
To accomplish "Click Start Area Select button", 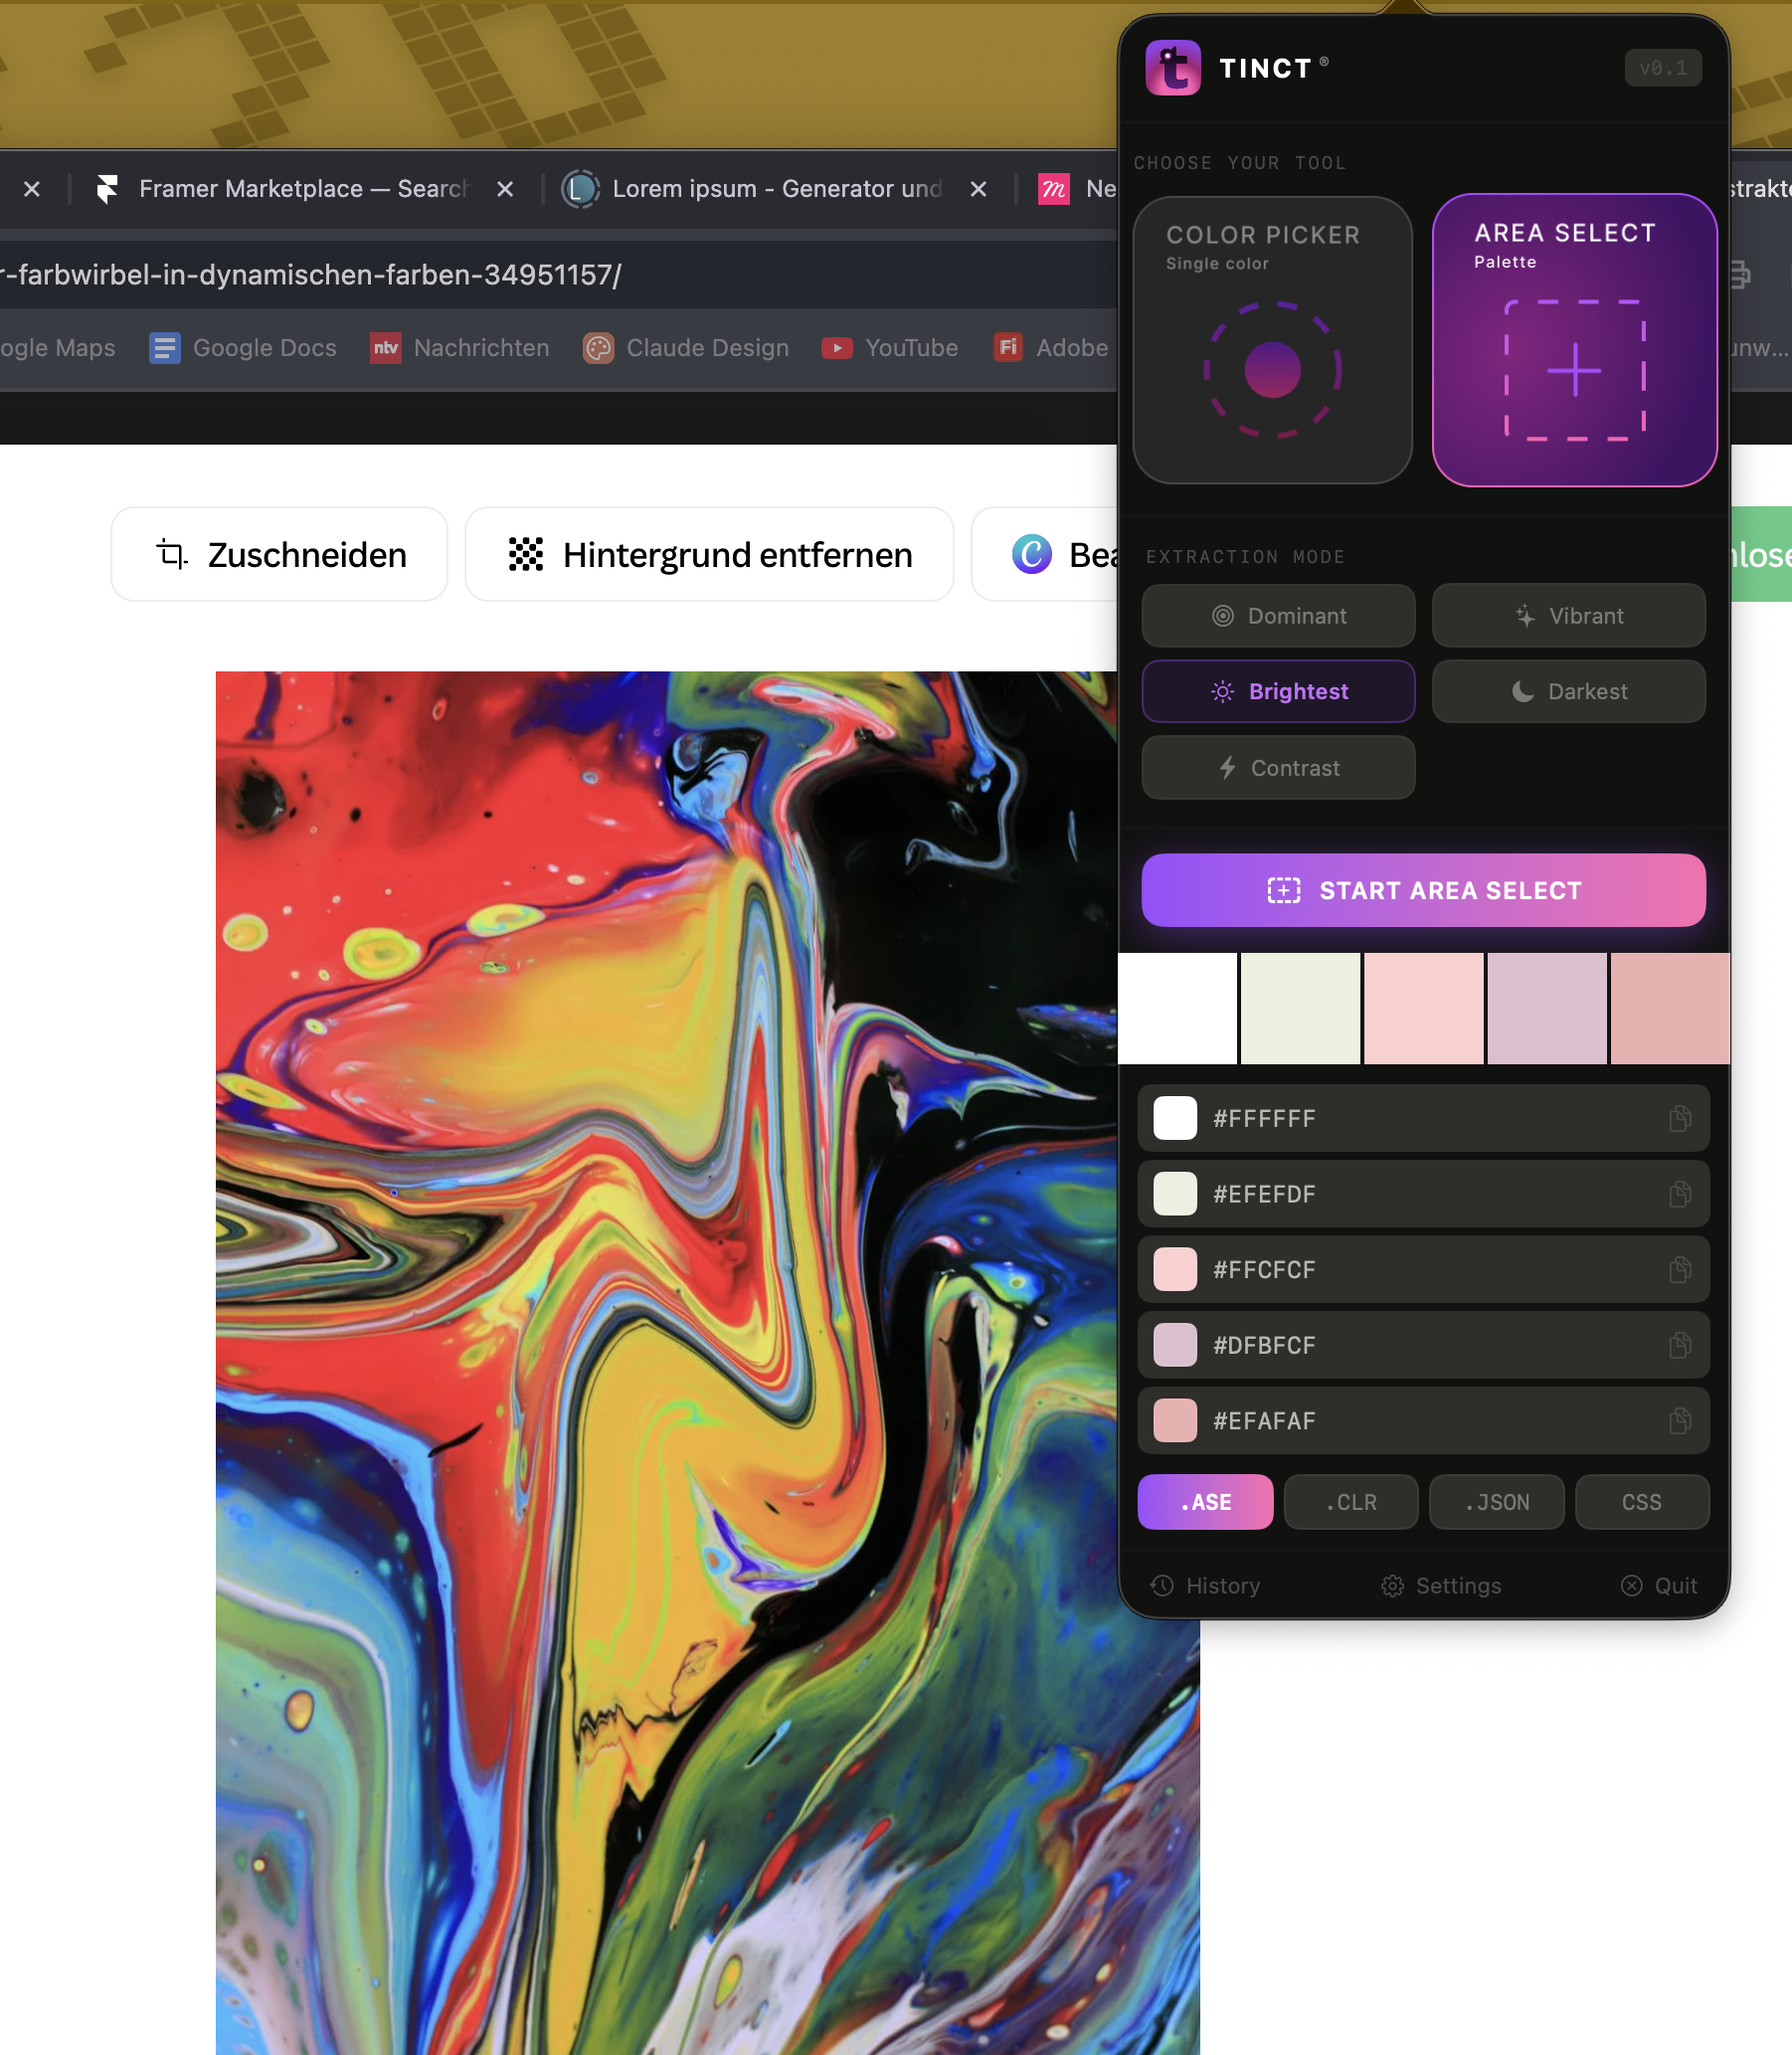I will pos(1423,890).
